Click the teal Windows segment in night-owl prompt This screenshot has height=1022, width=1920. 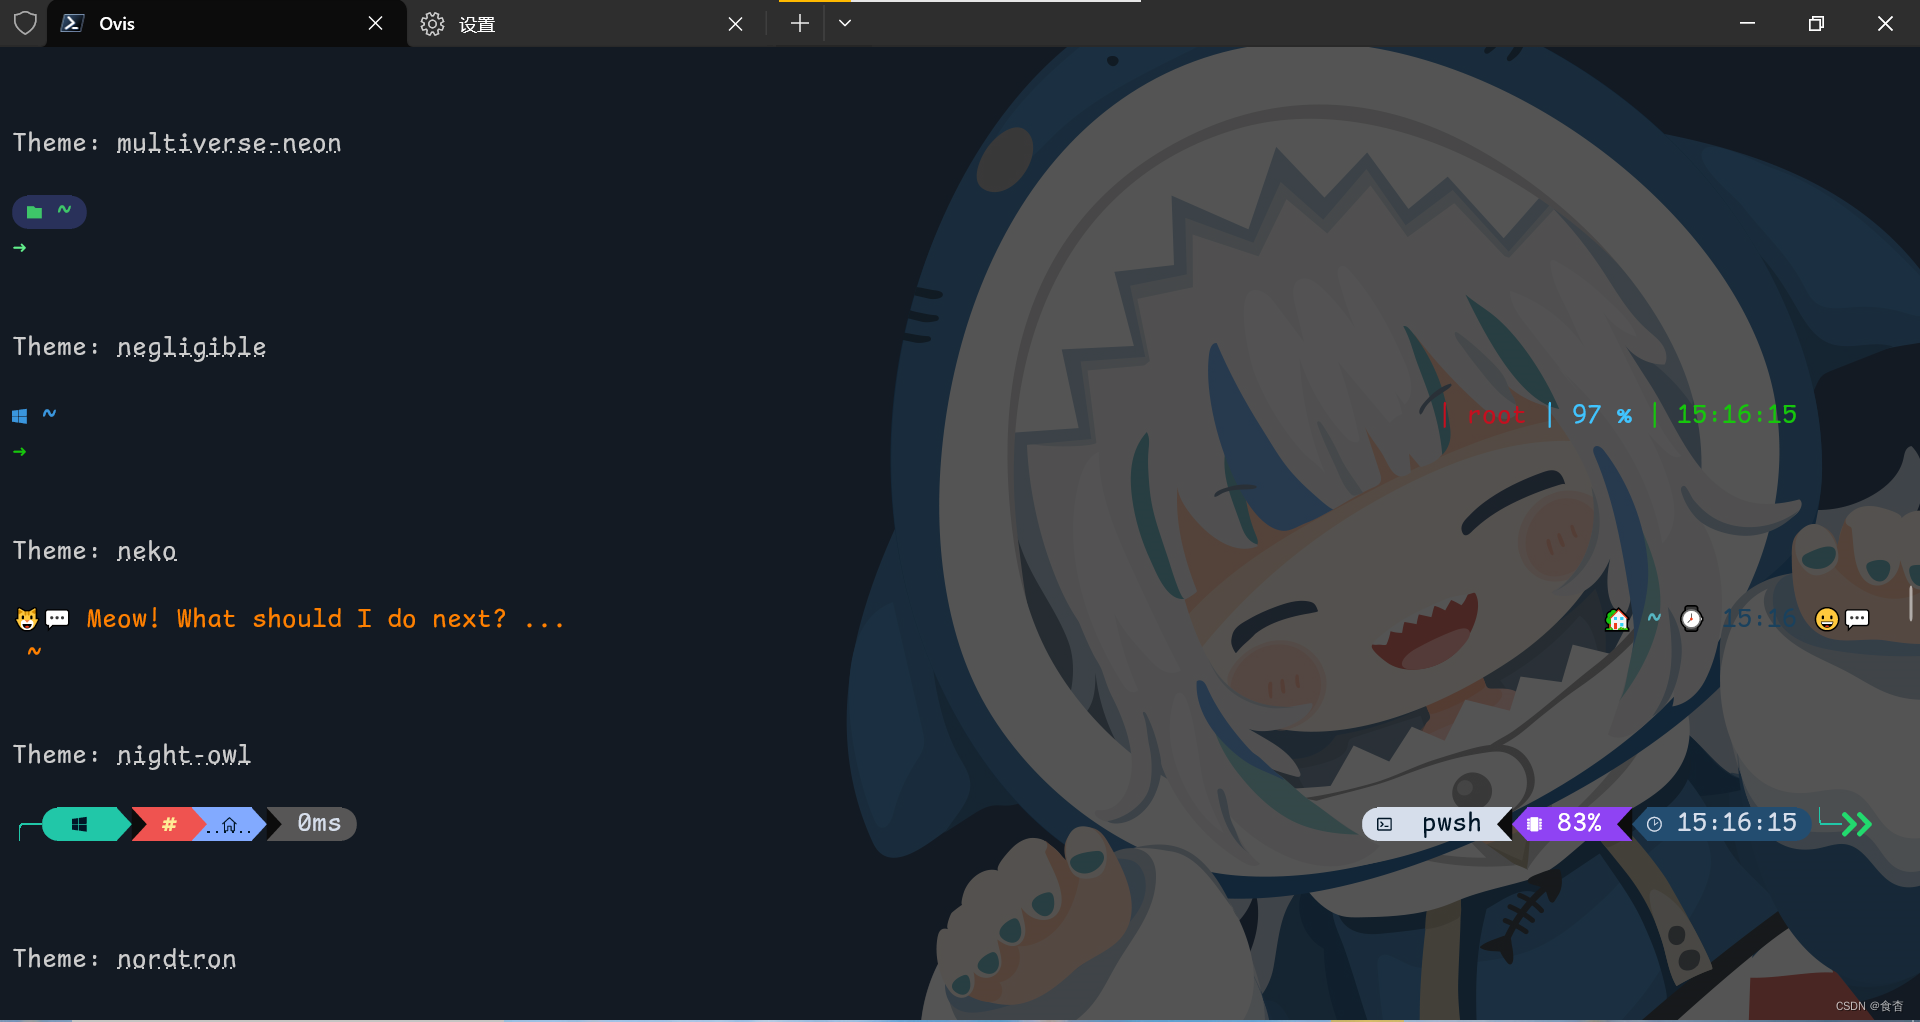pos(85,824)
